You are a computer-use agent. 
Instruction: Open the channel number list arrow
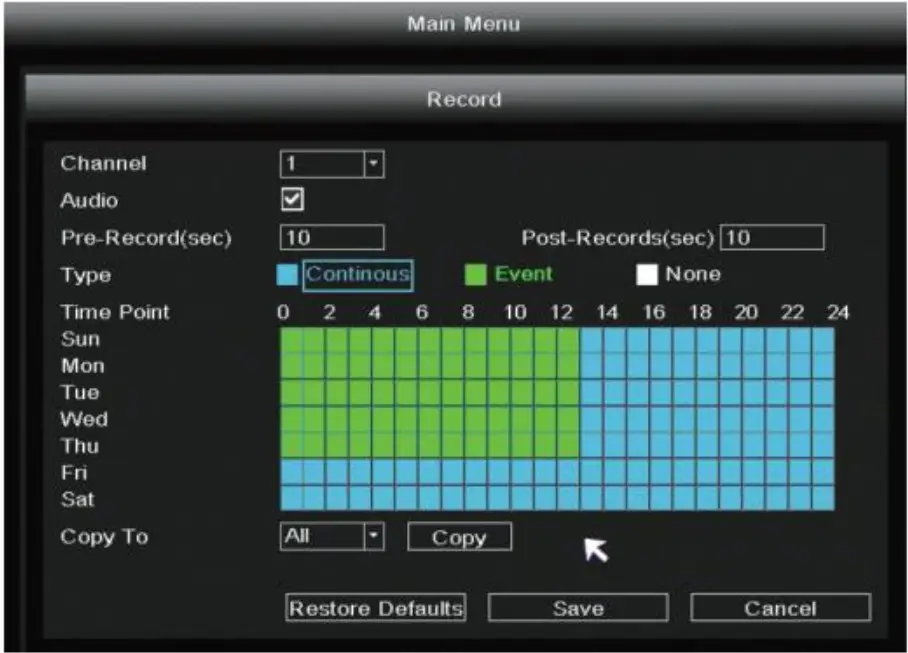[373, 163]
